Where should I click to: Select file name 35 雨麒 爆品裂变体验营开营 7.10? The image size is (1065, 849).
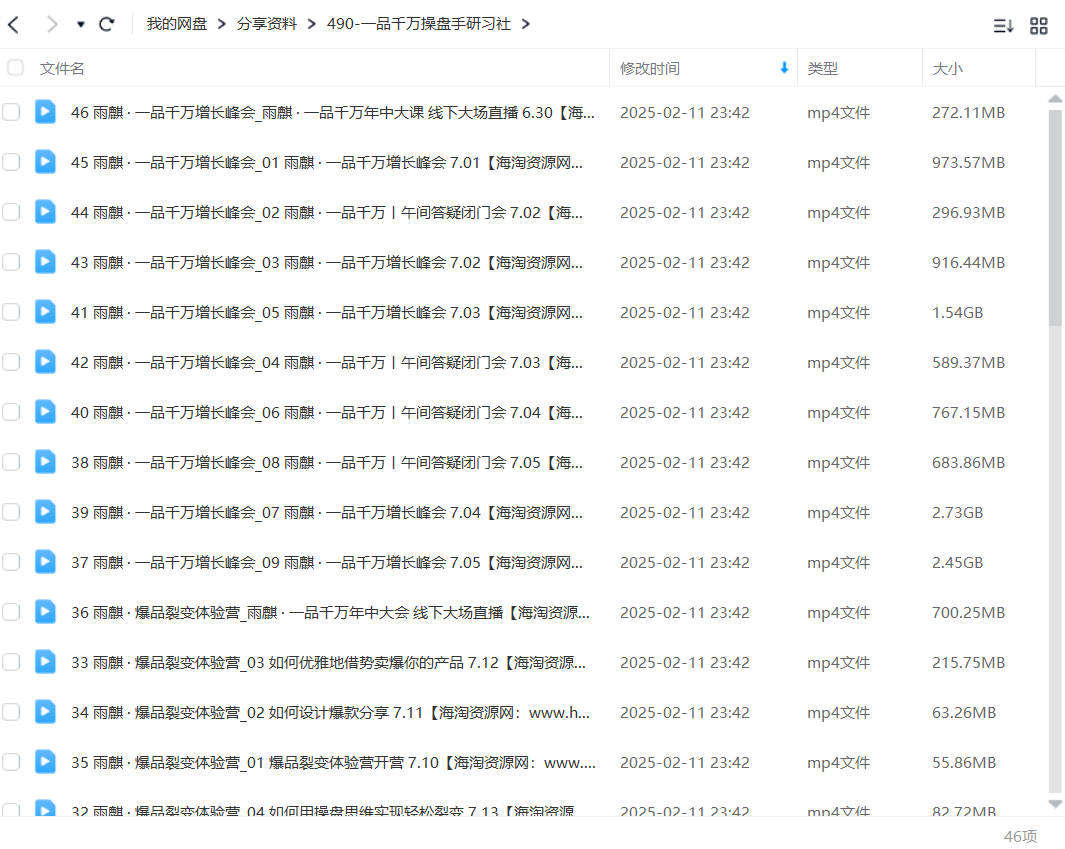click(333, 763)
